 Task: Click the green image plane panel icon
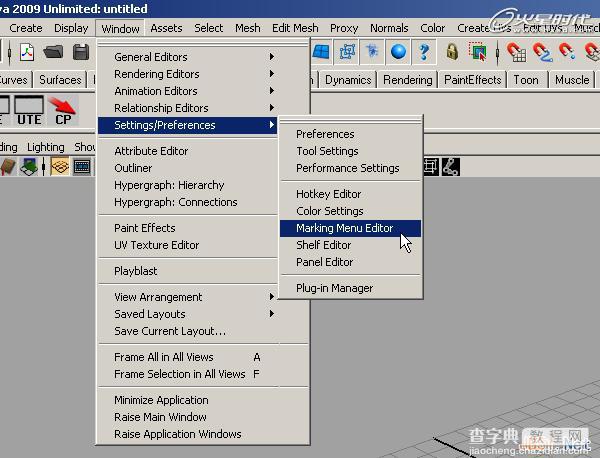29,167
